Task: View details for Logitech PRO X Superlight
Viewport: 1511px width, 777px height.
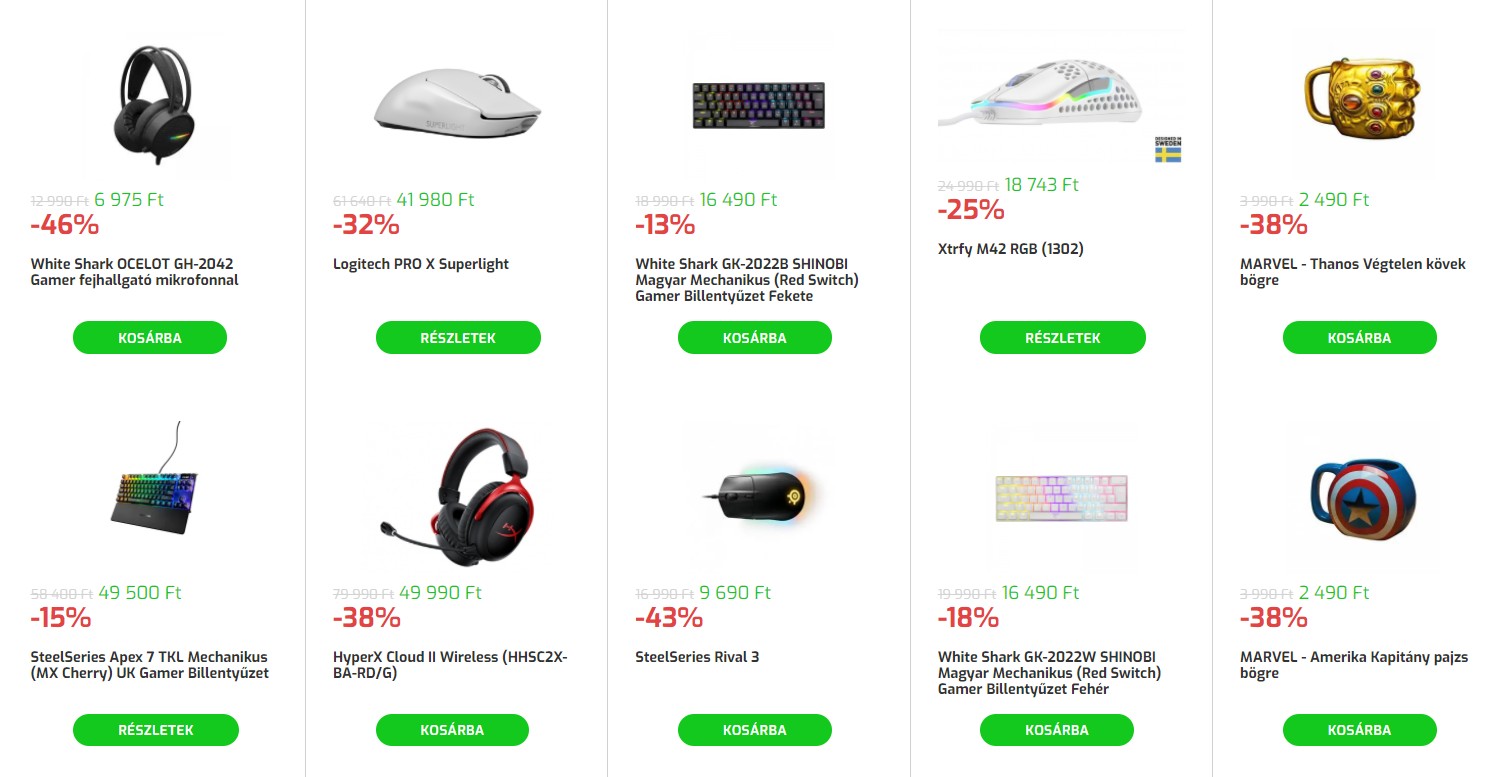Action: [458, 338]
